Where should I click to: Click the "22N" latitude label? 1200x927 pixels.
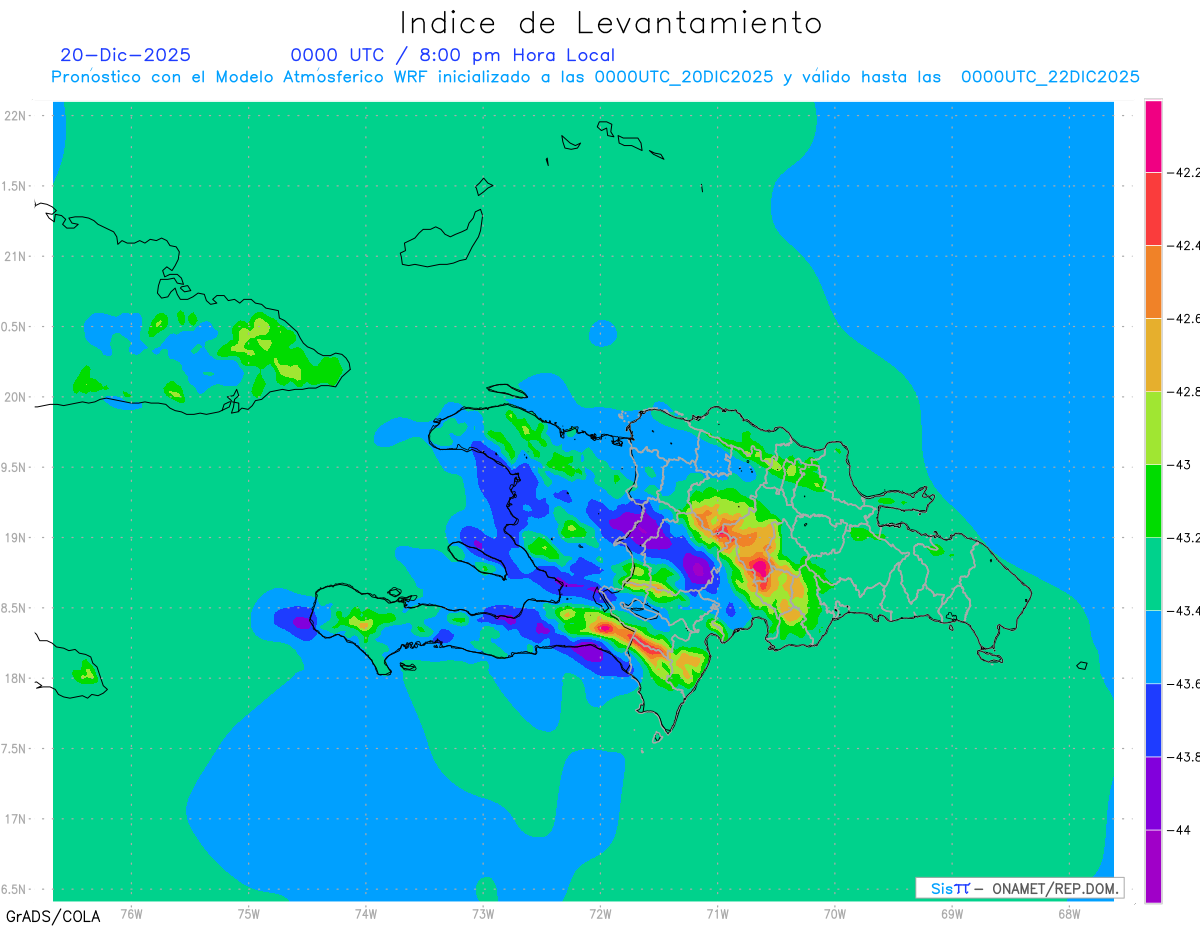16,115
